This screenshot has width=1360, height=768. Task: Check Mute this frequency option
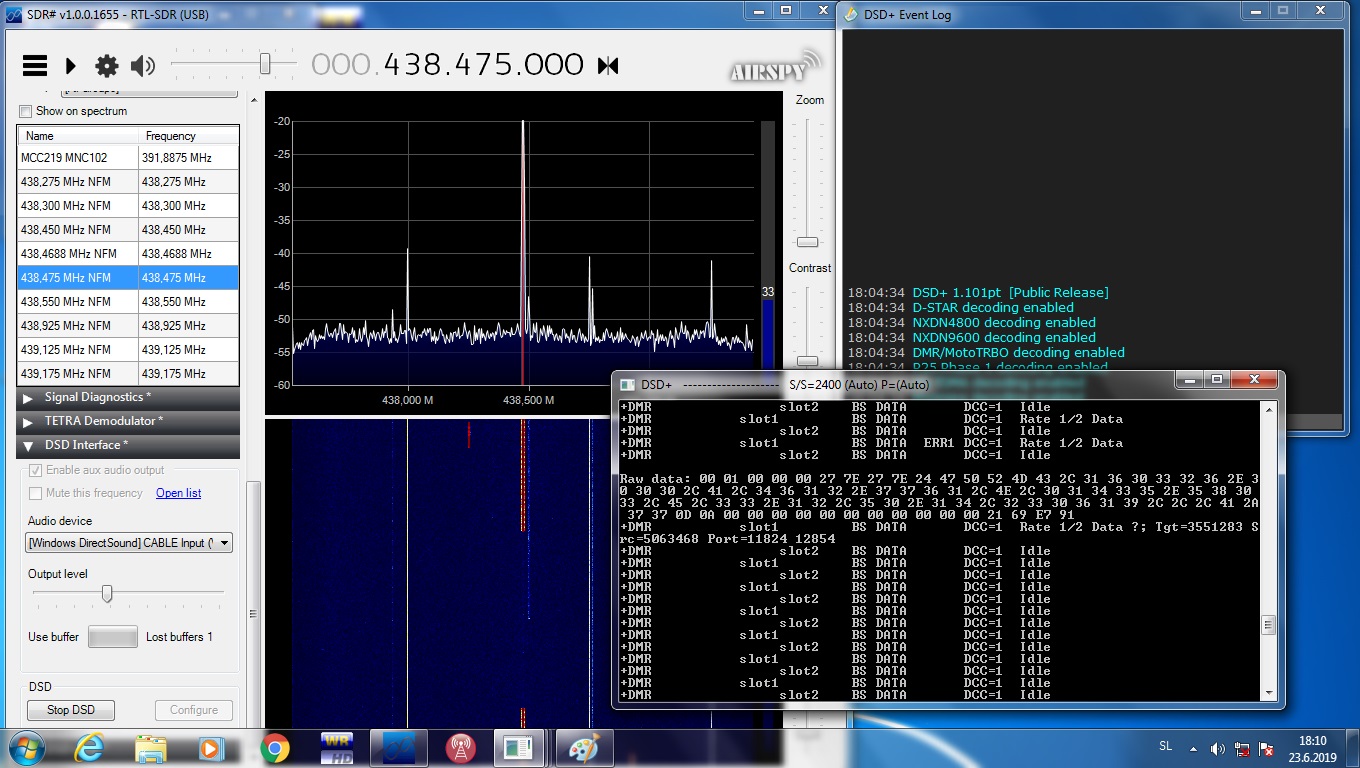36,493
